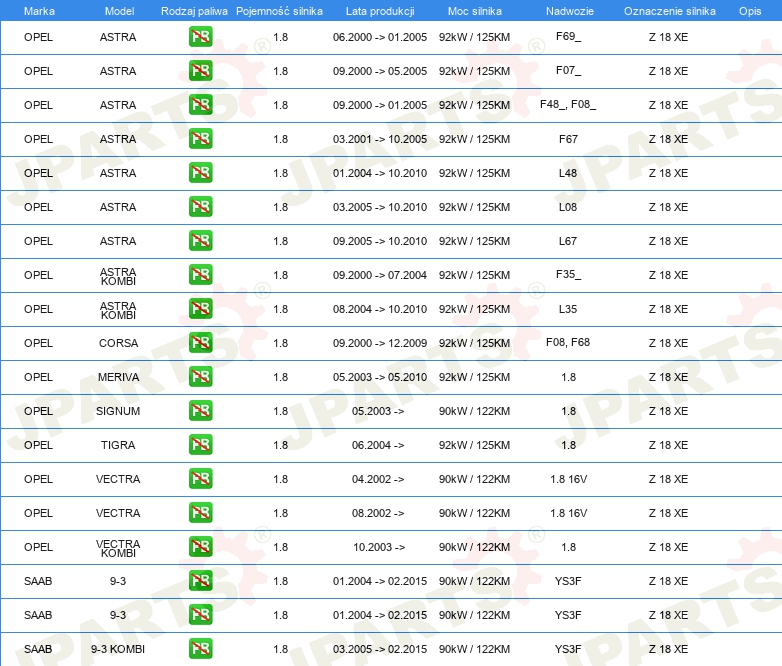782x666 pixels.
Task: Select the date '09.2000 -> 12.2009'
Action: tap(380, 343)
